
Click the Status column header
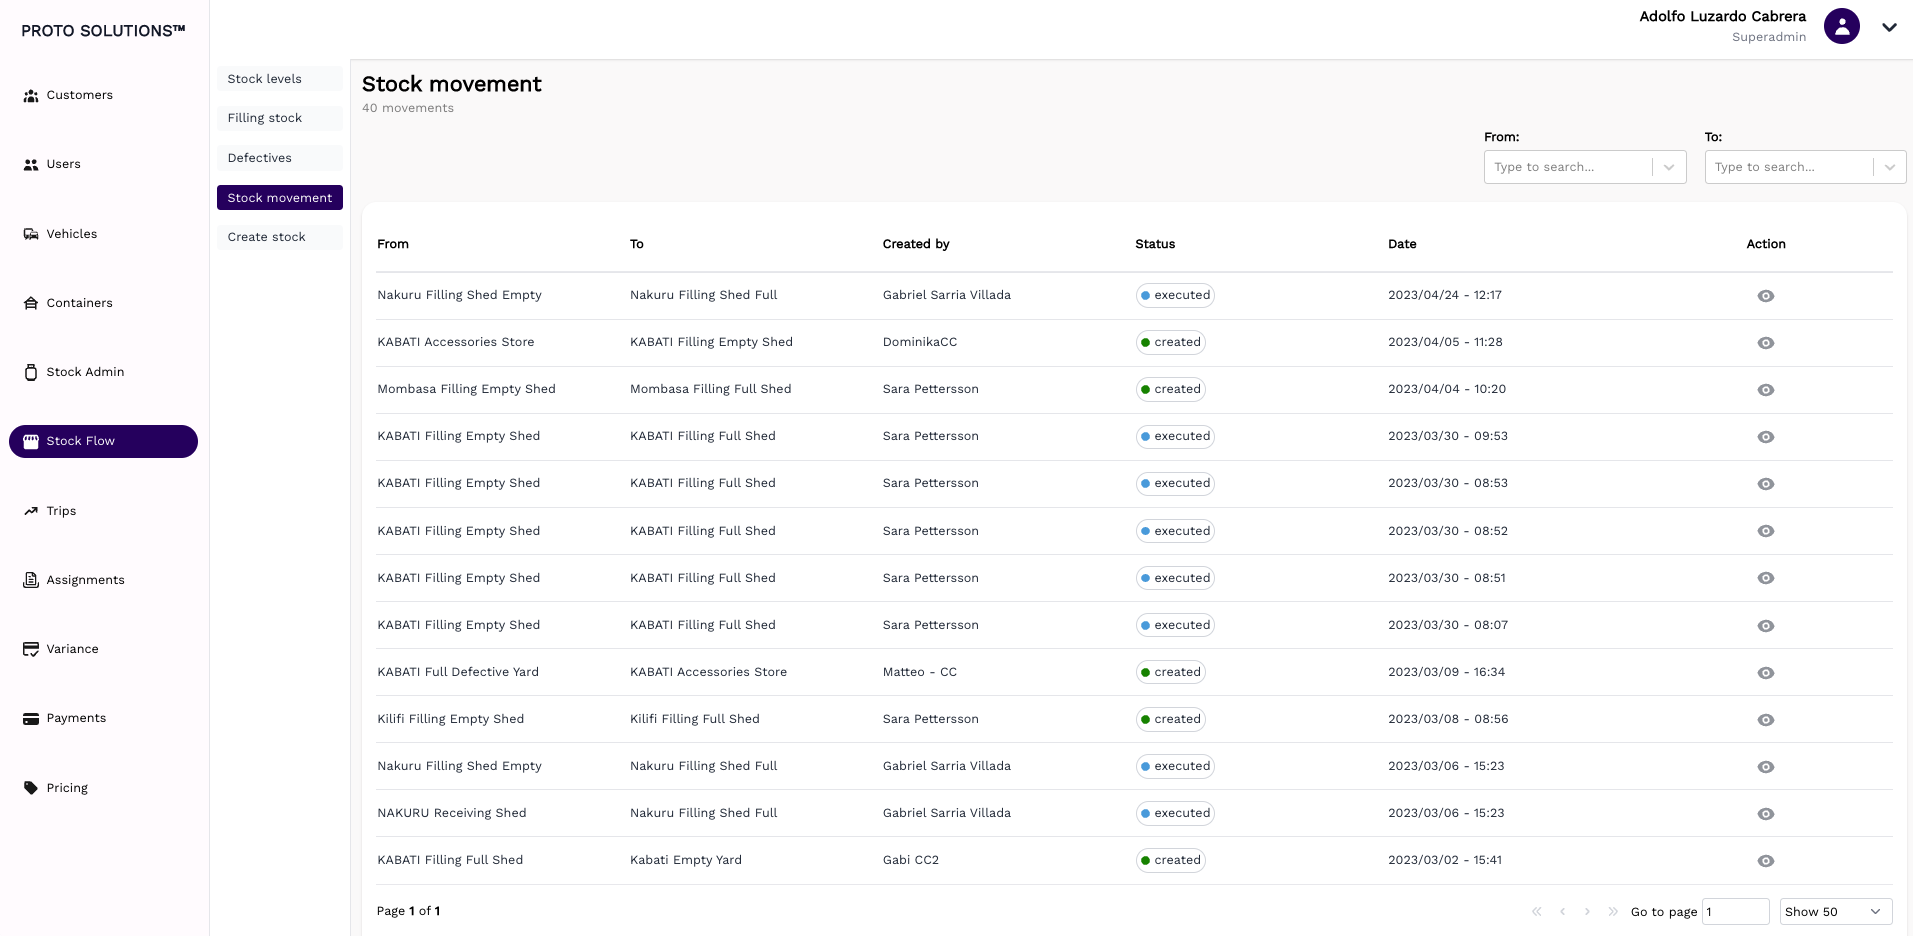pyautogui.click(x=1155, y=244)
